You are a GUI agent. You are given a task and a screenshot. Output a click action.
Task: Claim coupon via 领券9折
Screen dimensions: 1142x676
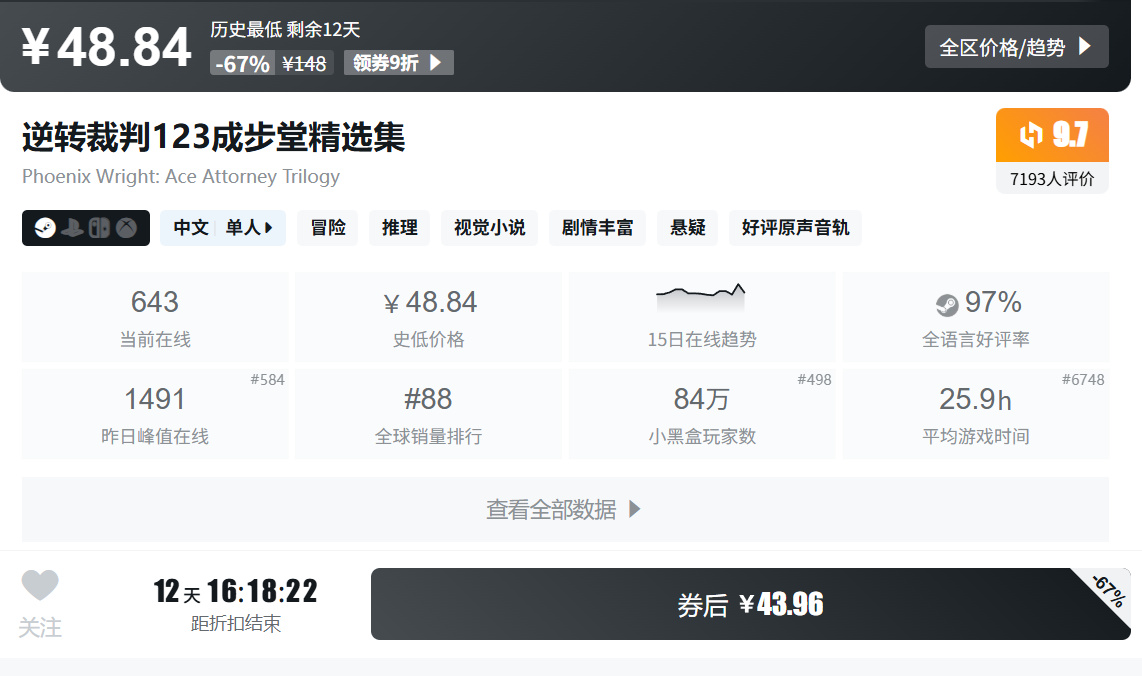tap(398, 63)
